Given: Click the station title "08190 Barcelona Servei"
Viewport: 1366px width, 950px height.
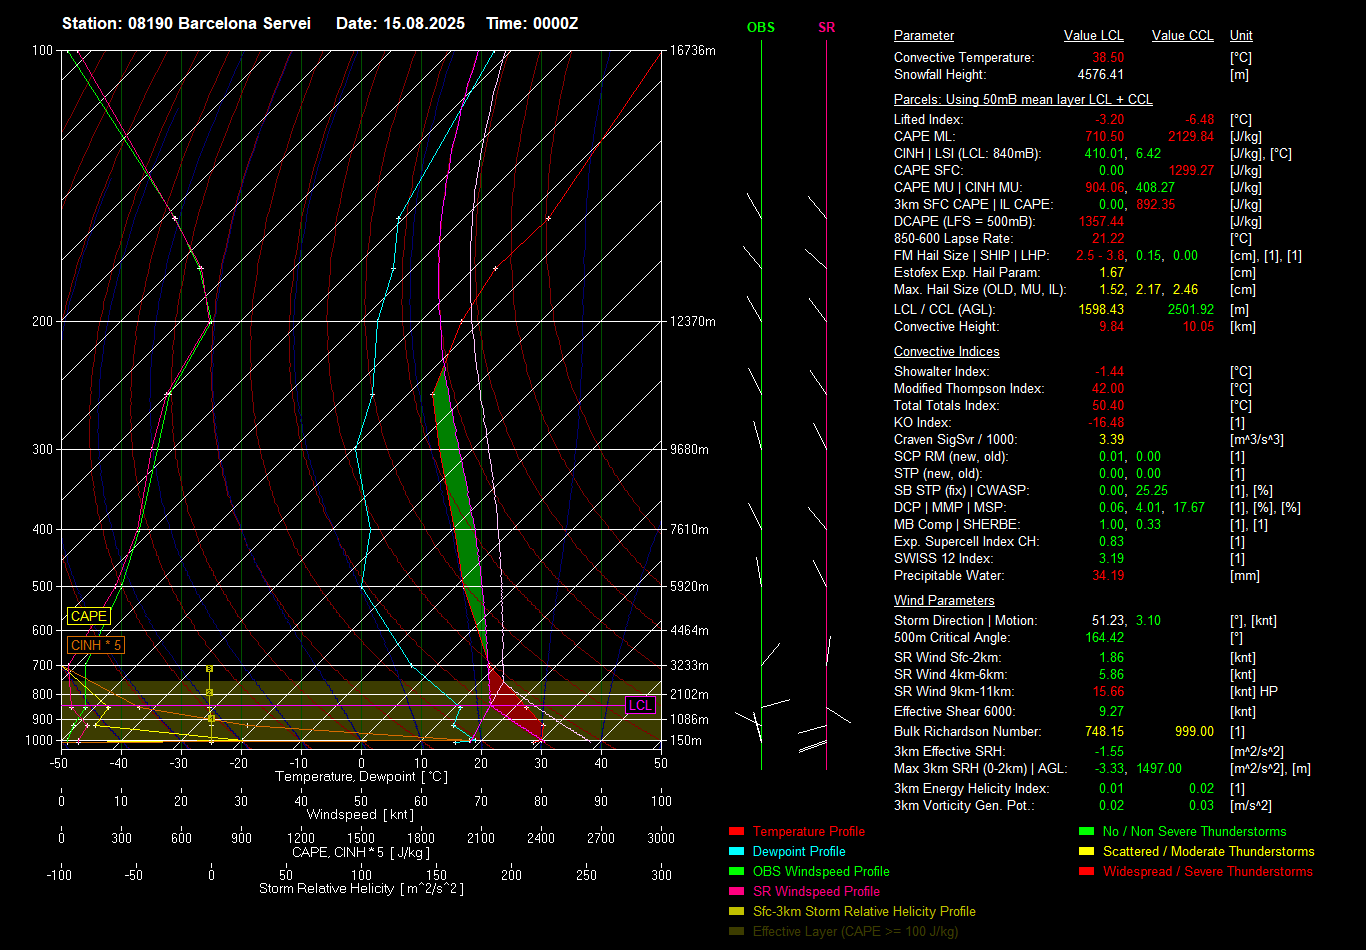Looking at the screenshot, I should [x=219, y=23].
